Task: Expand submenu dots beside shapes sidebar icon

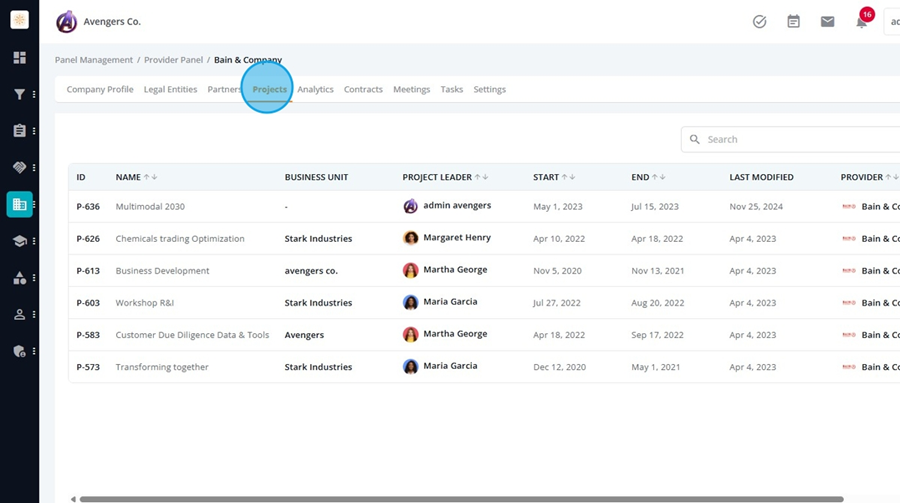Action: [x=34, y=278]
